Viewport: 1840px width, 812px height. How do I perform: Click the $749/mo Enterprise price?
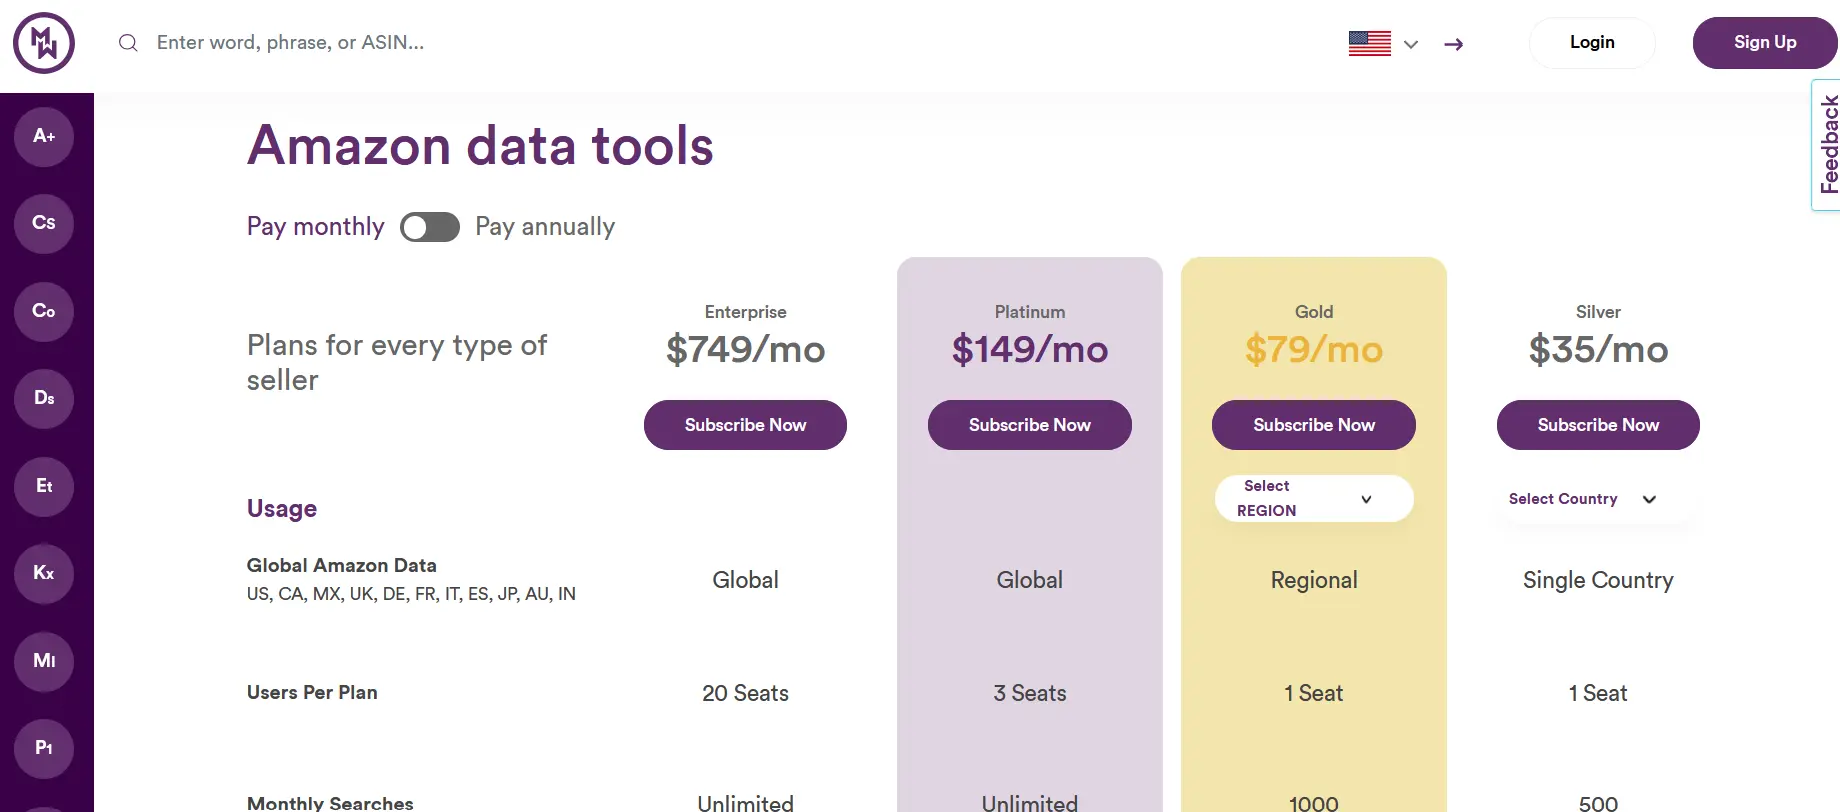pos(746,350)
